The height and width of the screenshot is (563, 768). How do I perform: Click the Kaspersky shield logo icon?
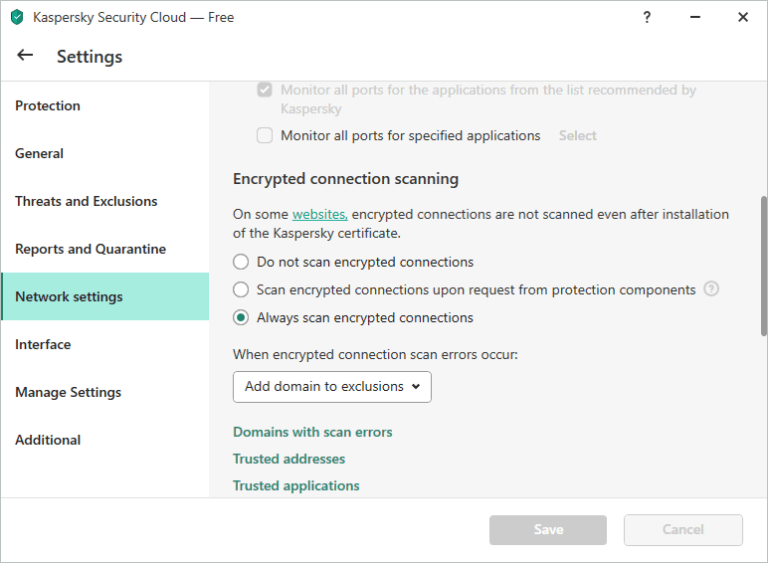click(17, 17)
